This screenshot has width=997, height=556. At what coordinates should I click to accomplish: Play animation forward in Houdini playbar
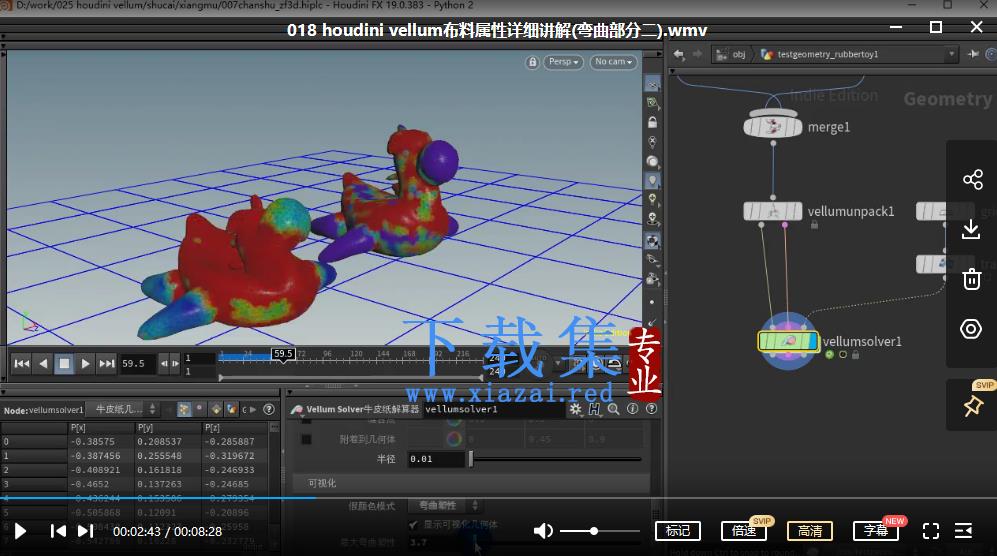[x=85, y=363]
